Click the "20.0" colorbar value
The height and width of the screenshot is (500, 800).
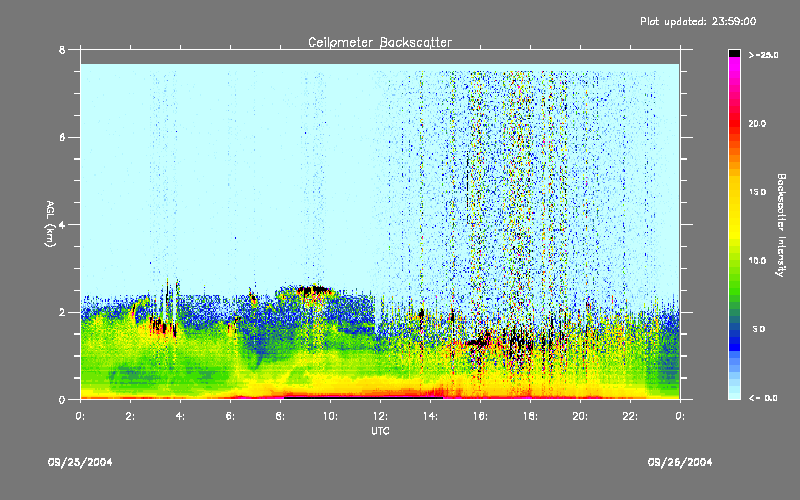click(757, 123)
